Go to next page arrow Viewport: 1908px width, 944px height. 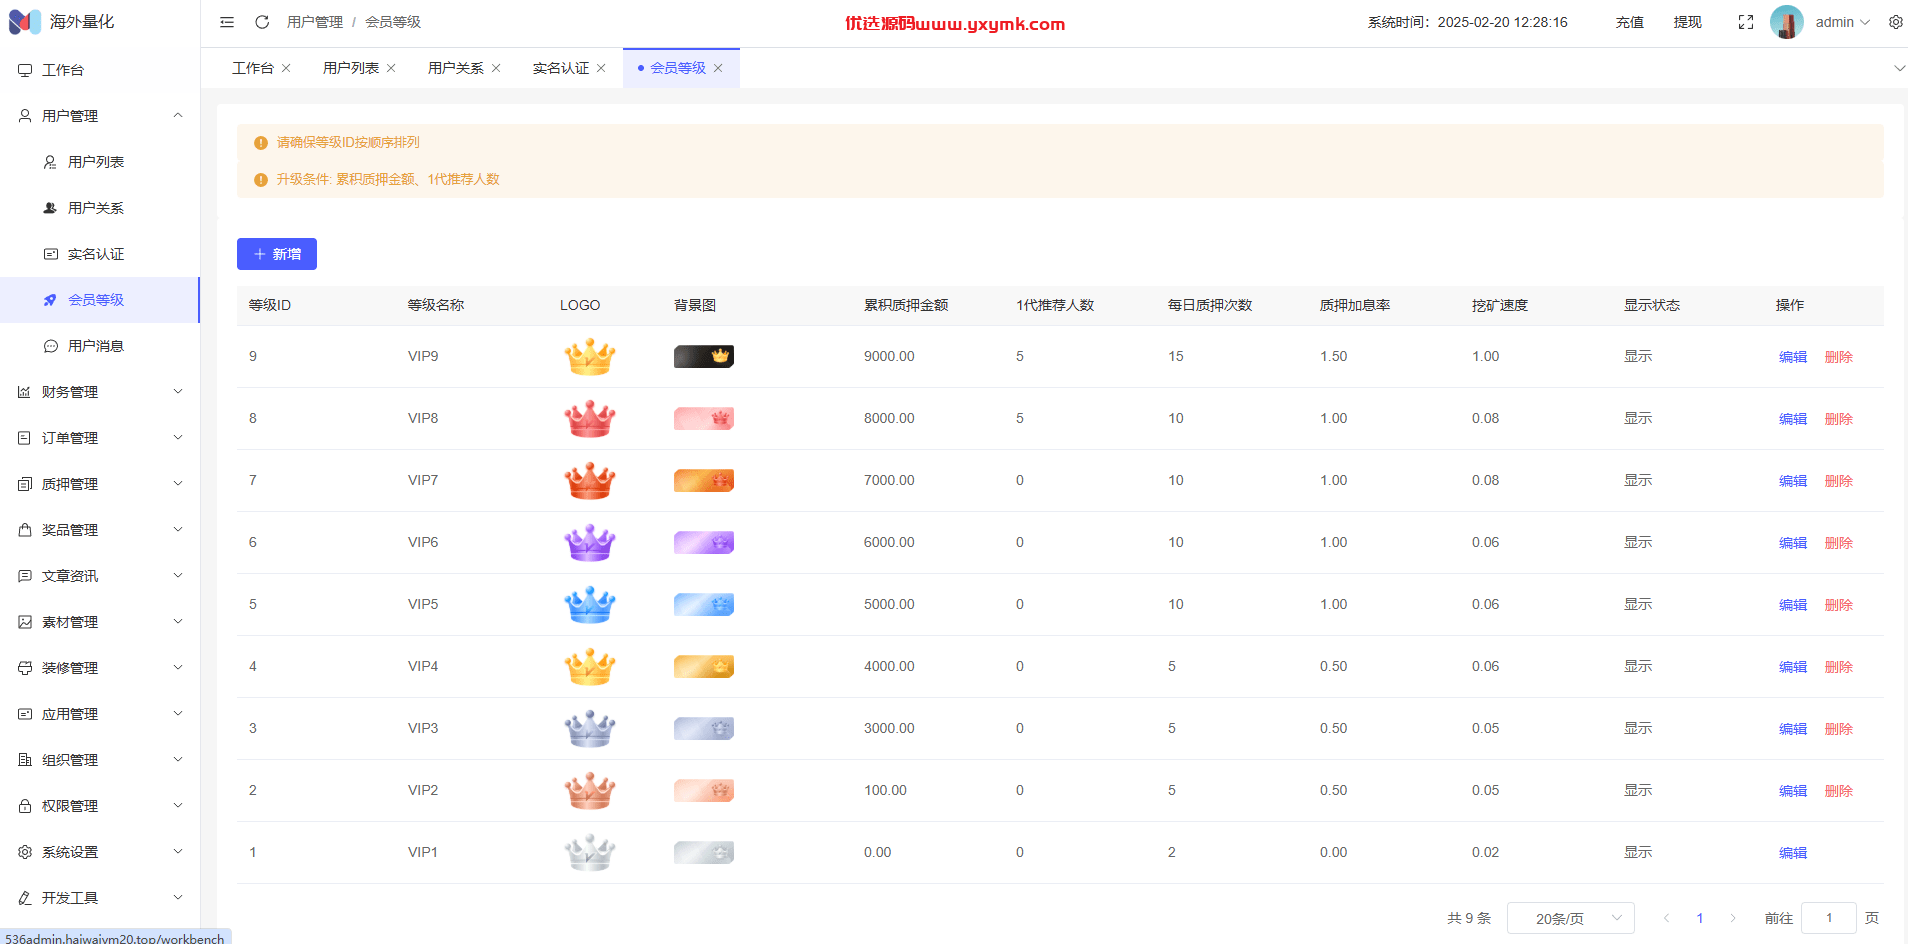coord(1733,918)
